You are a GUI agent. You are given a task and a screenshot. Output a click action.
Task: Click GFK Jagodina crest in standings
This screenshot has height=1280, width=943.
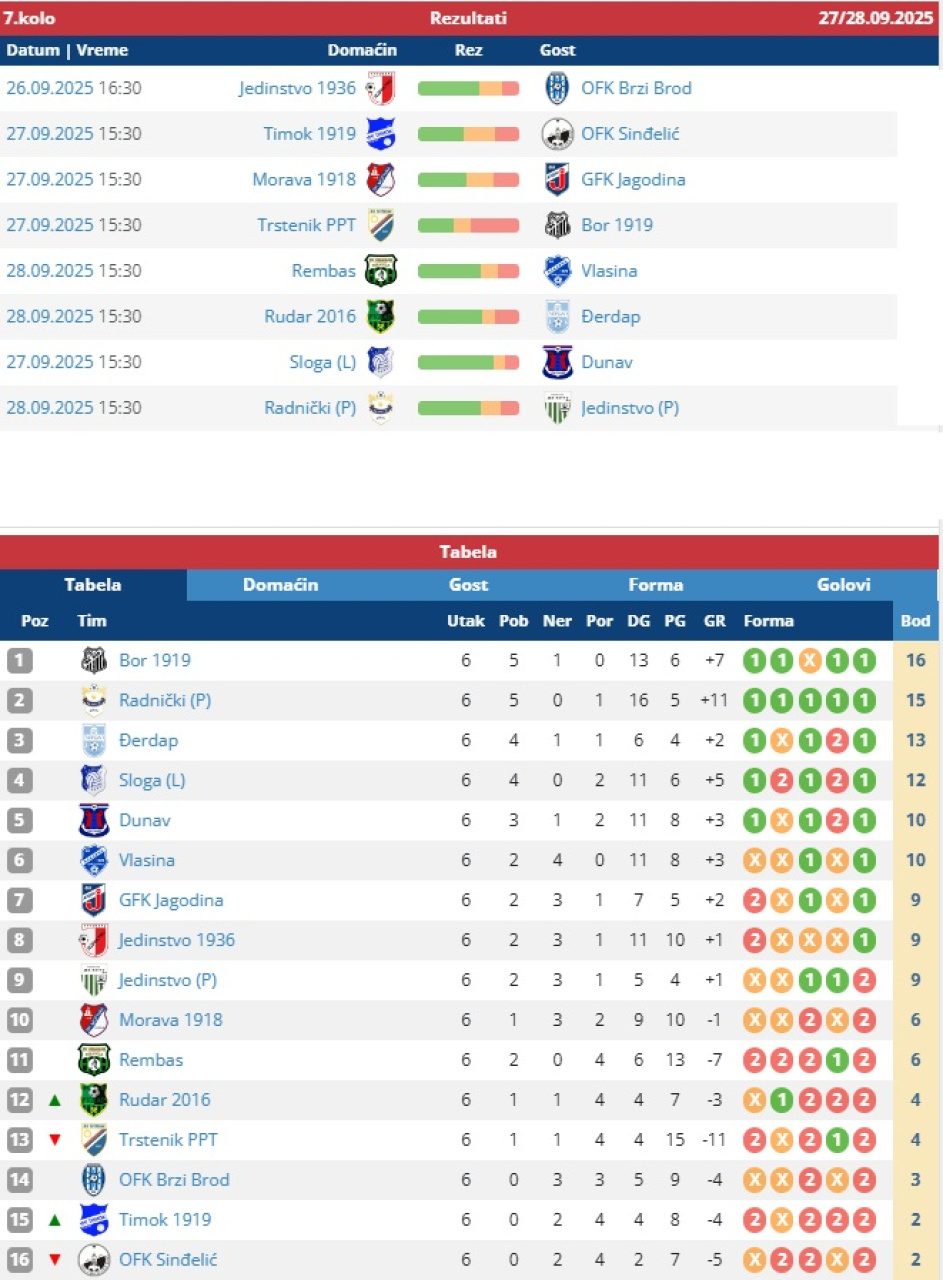pyautogui.click(x=94, y=900)
